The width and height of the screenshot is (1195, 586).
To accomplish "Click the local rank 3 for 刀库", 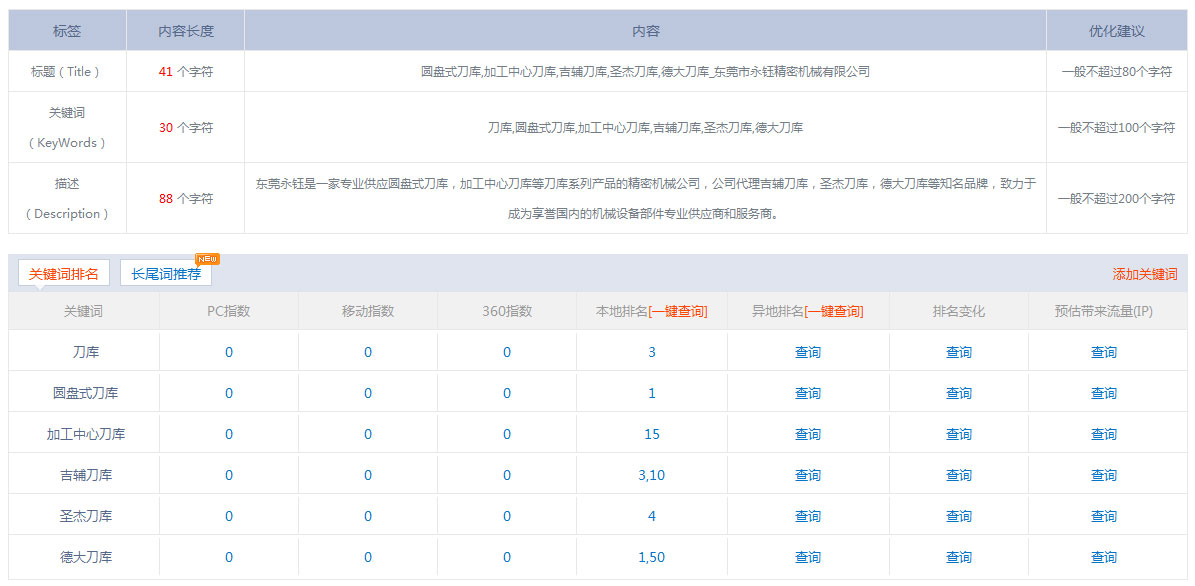I will click(652, 352).
